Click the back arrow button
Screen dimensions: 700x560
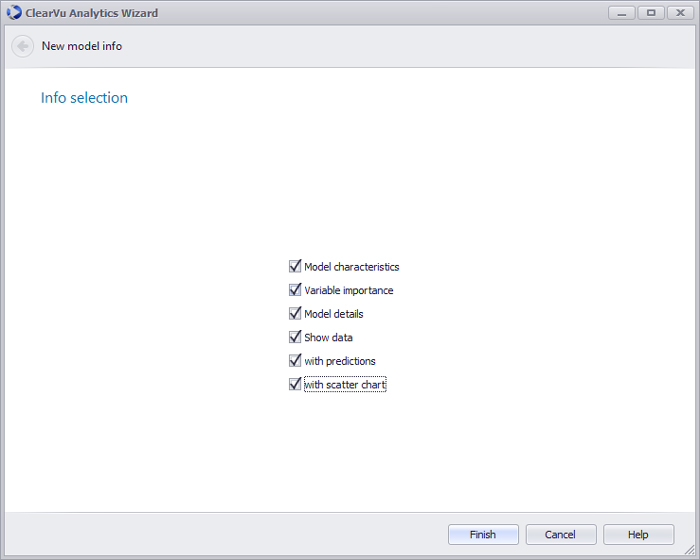click(x=22, y=46)
